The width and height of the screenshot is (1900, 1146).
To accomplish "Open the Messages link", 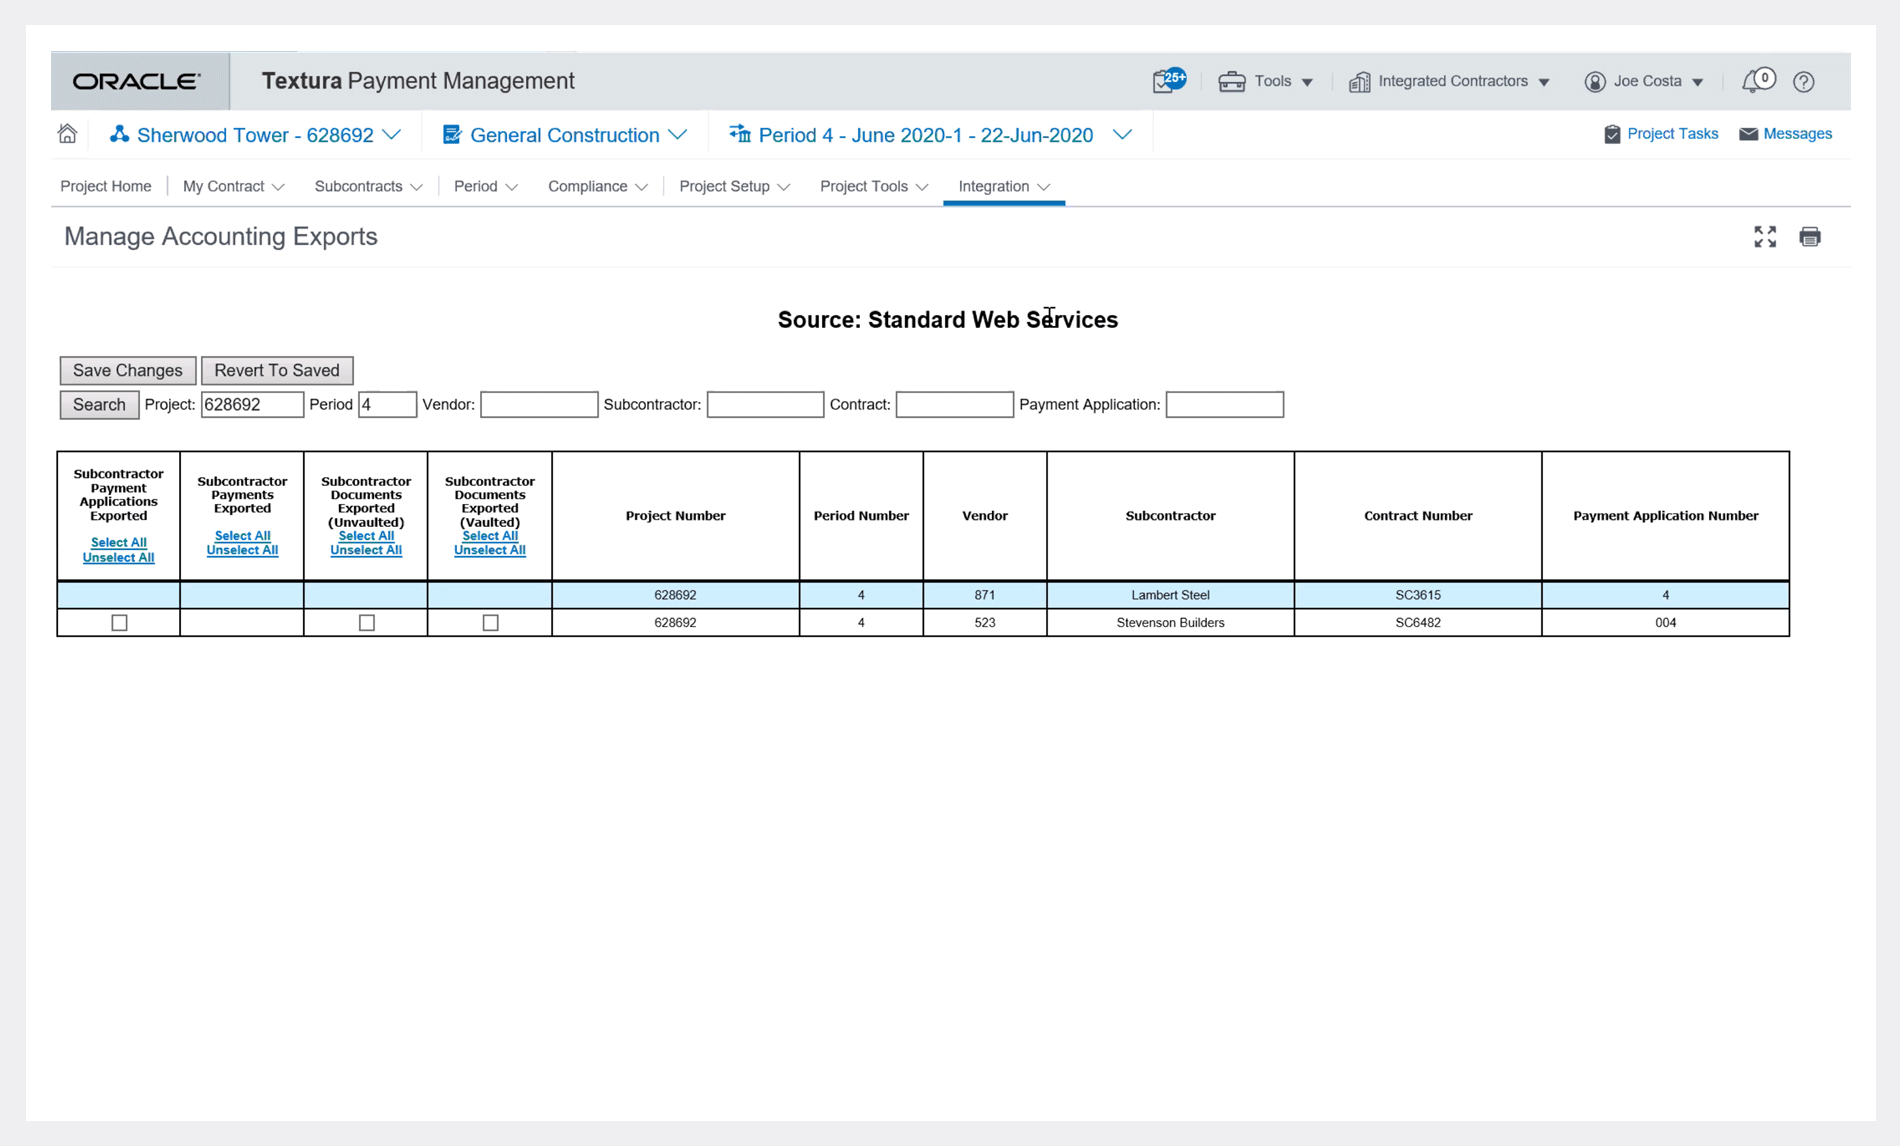I will pos(1797,134).
